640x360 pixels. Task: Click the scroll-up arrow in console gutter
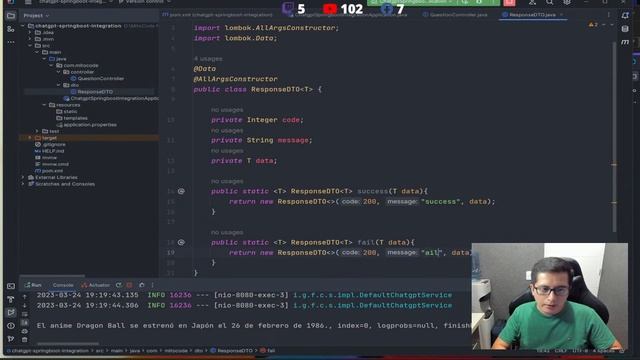[25, 297]
